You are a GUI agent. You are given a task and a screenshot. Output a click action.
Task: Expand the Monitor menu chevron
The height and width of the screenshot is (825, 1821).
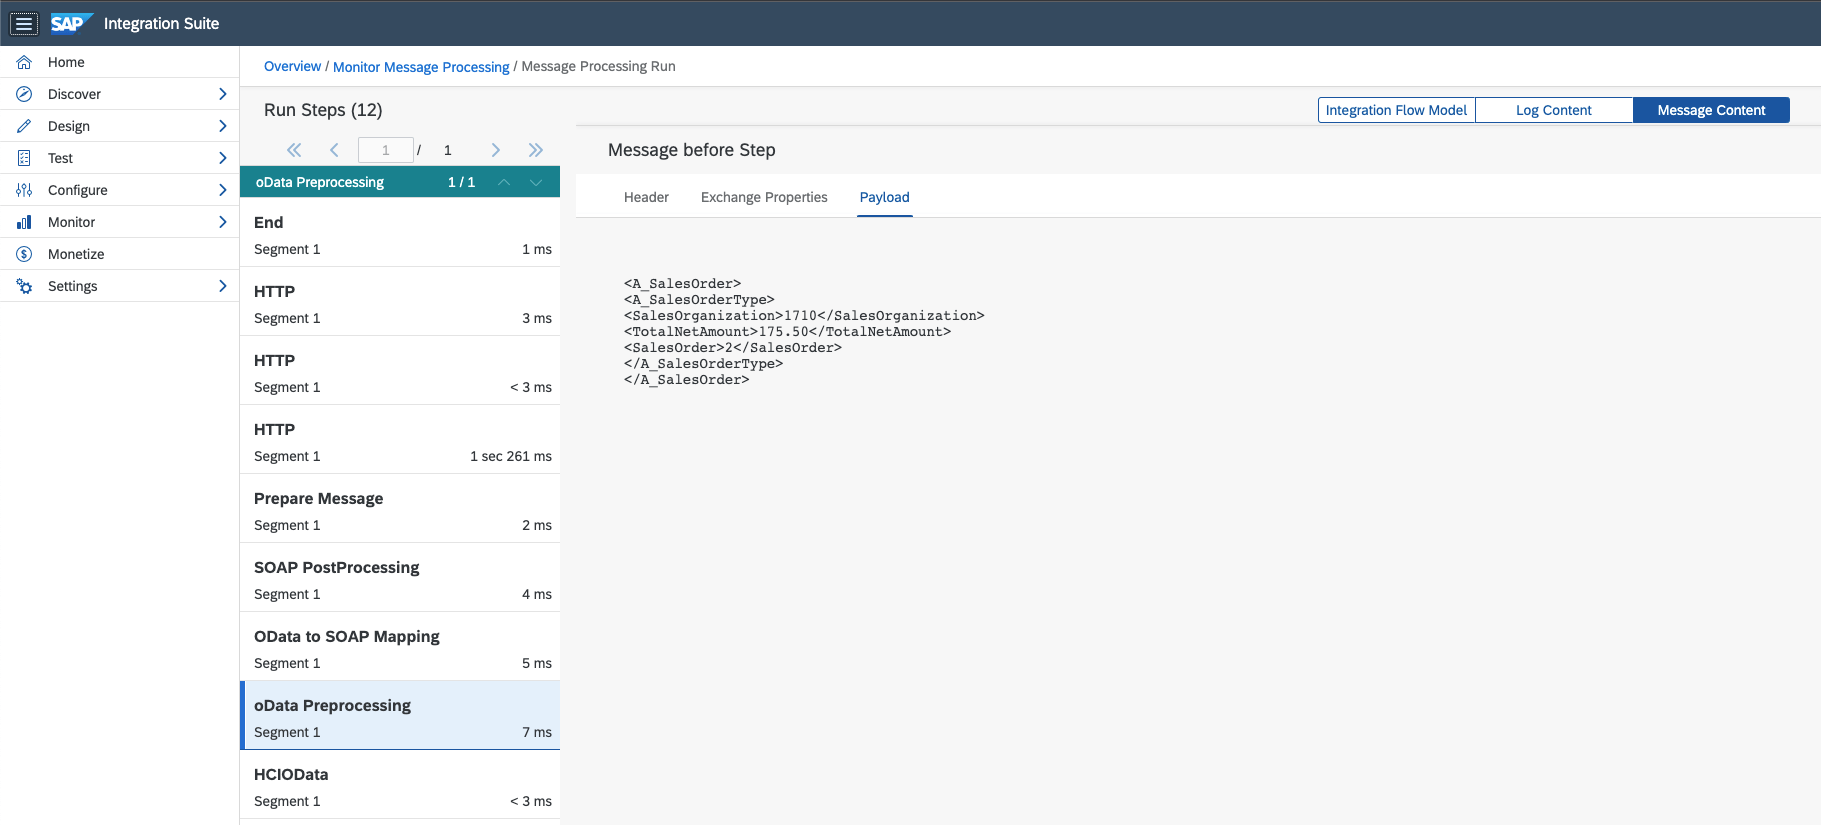pyautogui.click(x=222, y=222)
